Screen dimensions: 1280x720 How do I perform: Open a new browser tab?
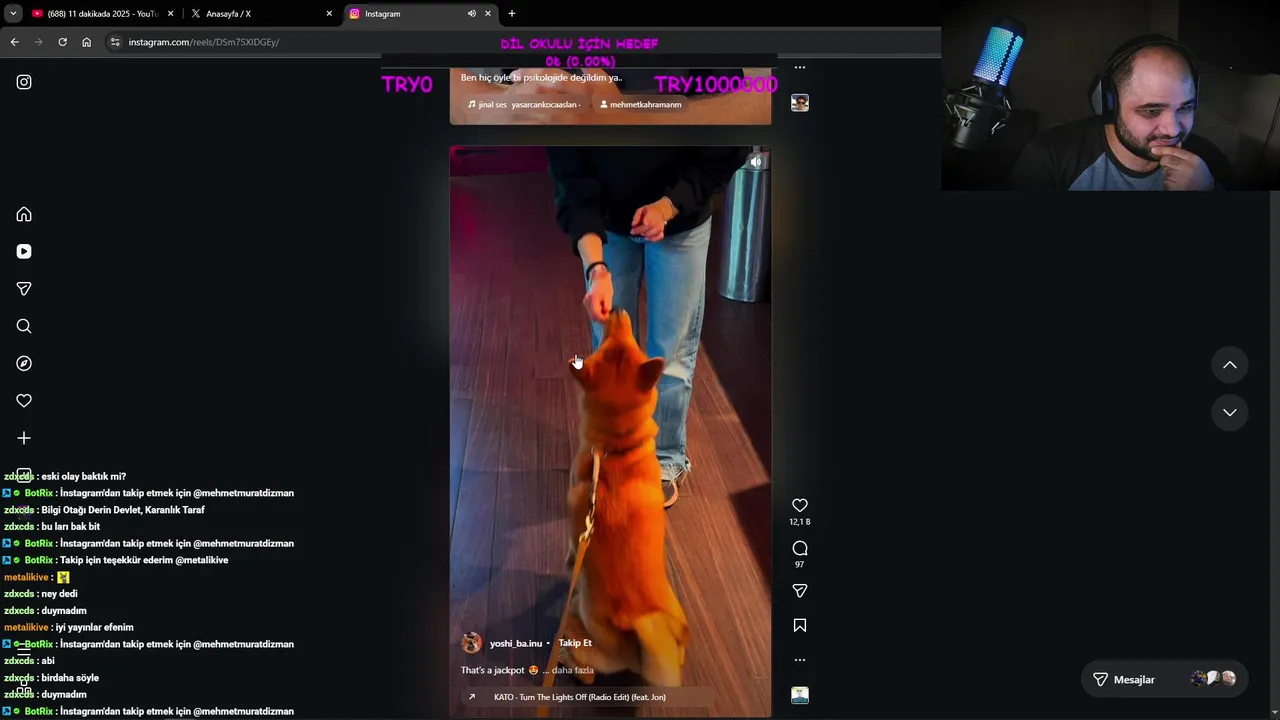click(x=512, y=14)
